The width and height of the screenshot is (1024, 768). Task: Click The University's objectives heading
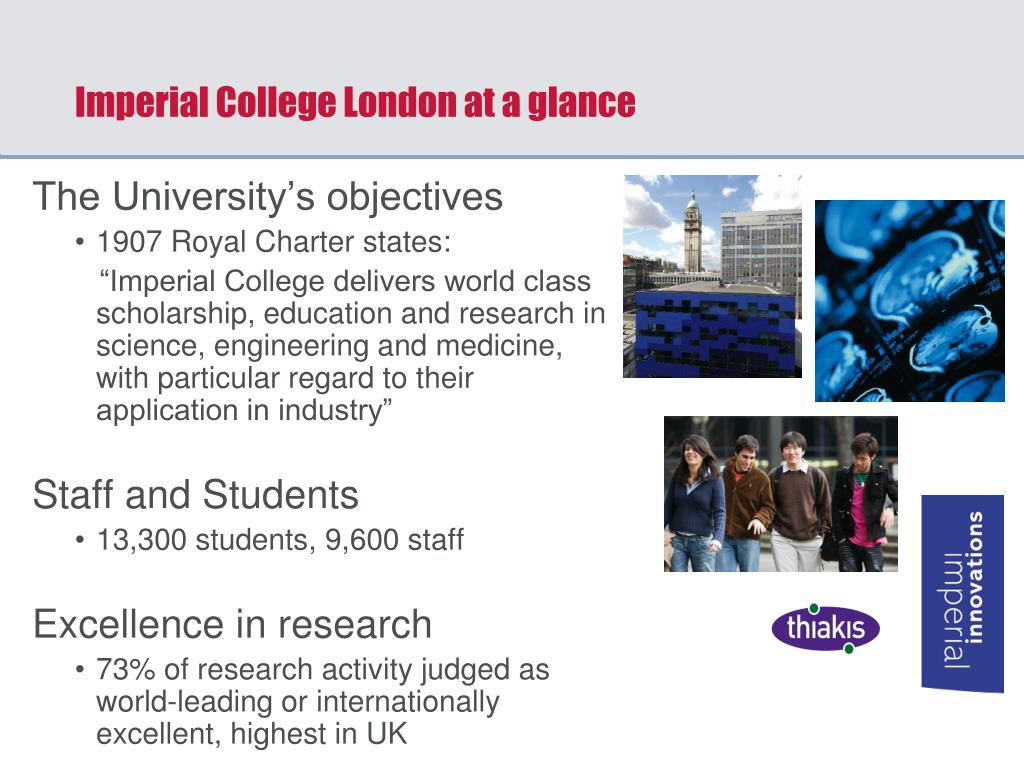268,196
